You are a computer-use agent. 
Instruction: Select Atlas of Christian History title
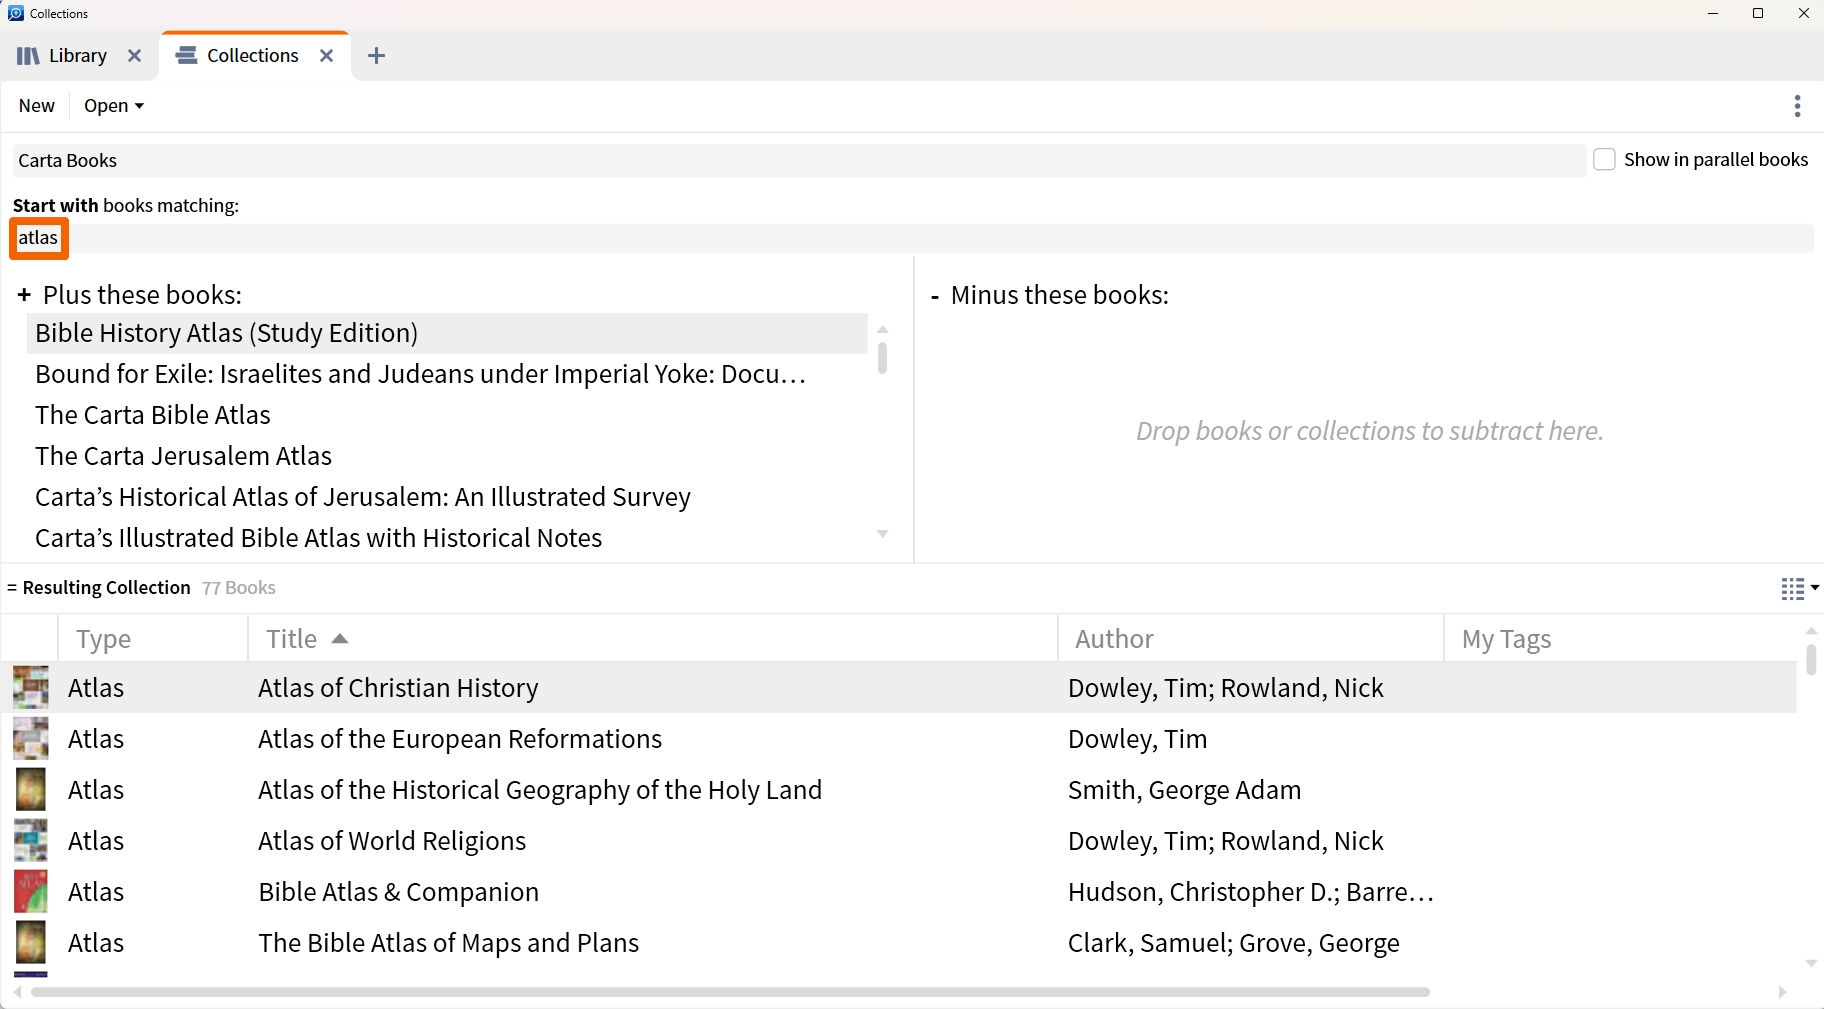(398, 688)
